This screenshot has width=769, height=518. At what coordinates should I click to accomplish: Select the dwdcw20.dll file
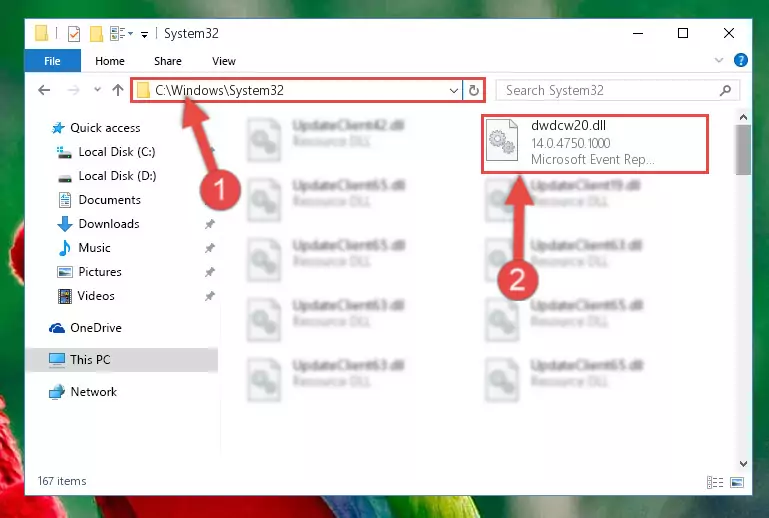(595, 144)
